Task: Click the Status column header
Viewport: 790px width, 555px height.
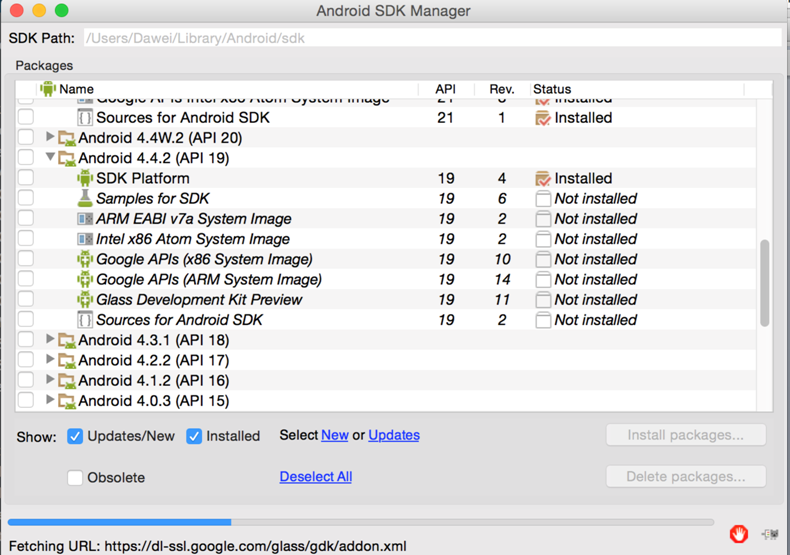Action: click(637, 89)
